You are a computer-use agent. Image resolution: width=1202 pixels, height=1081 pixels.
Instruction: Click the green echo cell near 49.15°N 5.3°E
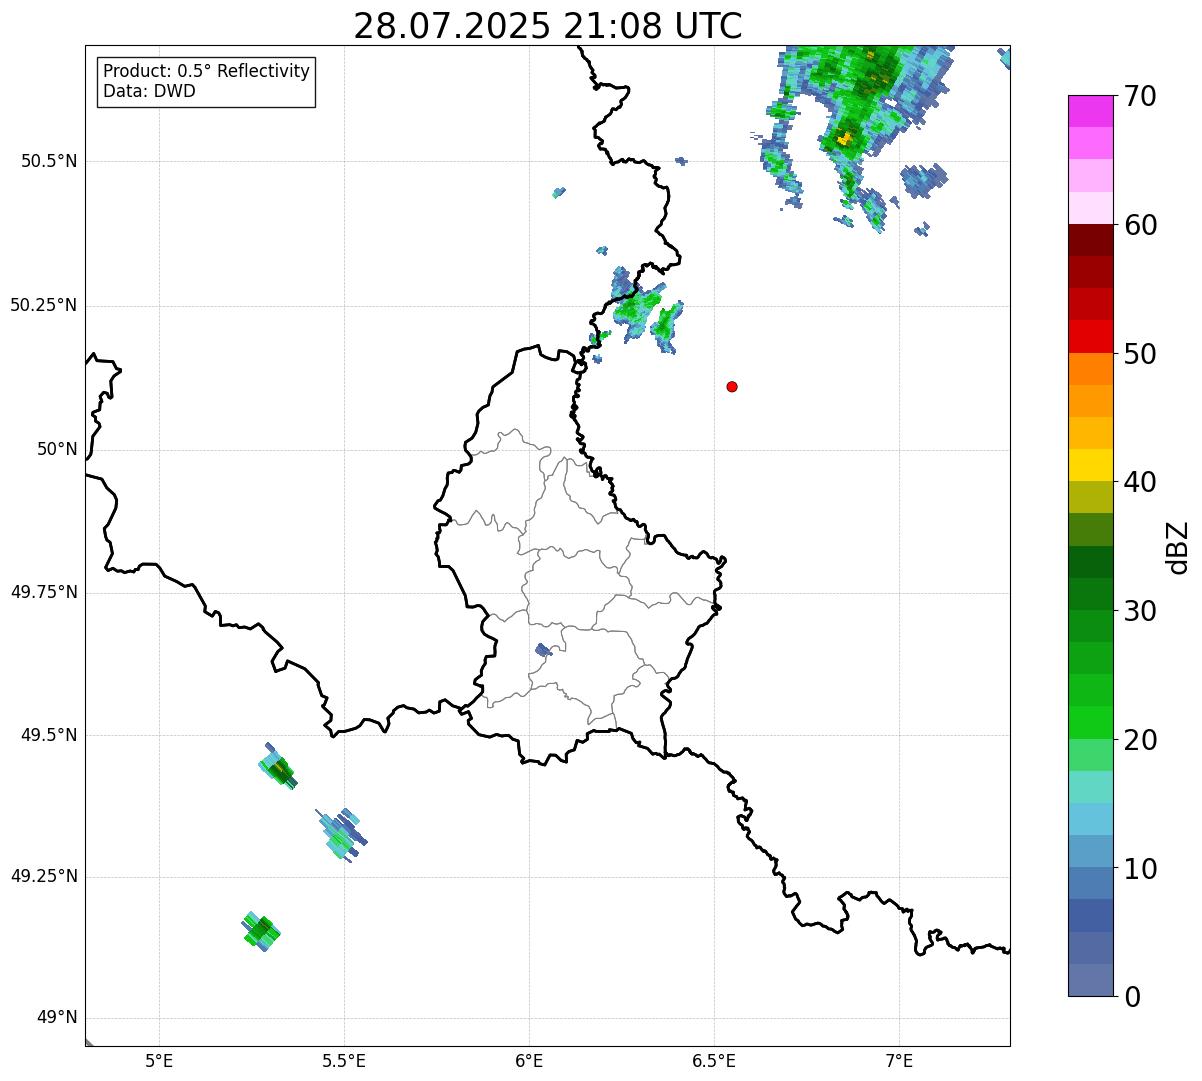tap(261, 931)
